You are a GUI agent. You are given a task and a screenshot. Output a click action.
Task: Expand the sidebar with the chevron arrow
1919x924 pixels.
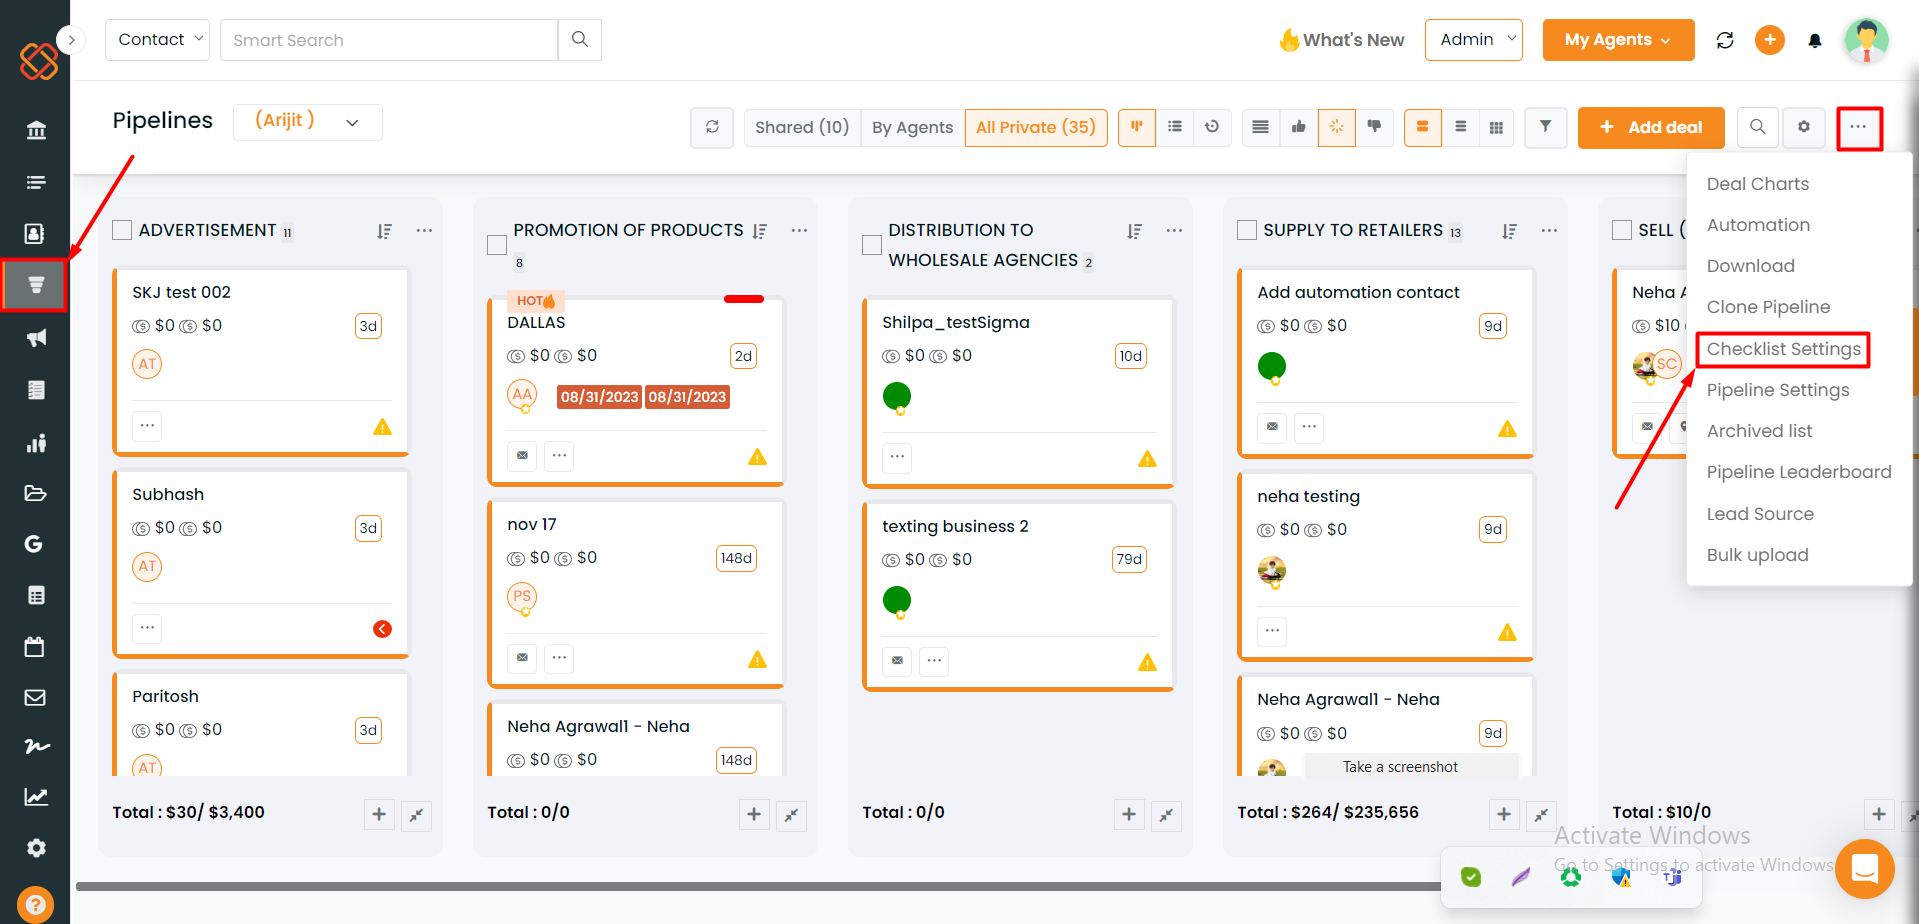(71, 40)
